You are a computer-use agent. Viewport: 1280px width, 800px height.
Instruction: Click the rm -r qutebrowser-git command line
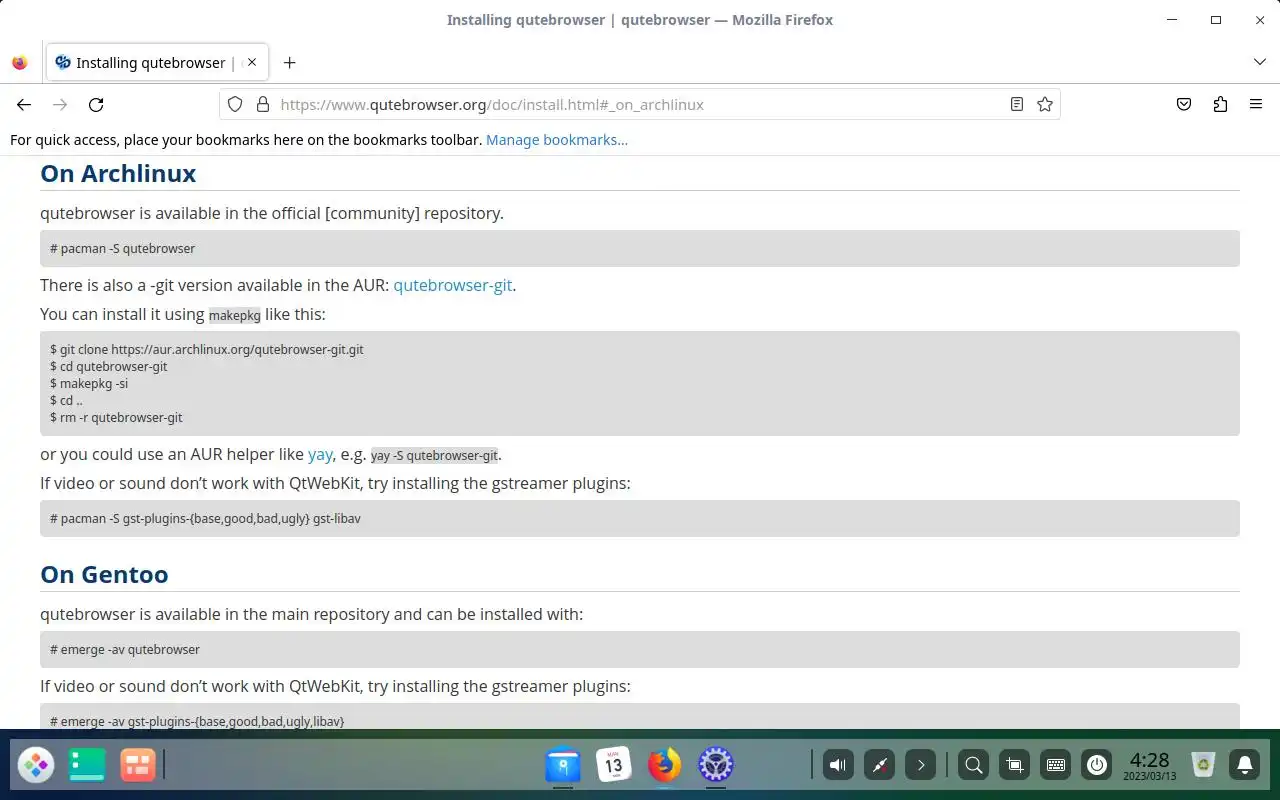[116, 418]
